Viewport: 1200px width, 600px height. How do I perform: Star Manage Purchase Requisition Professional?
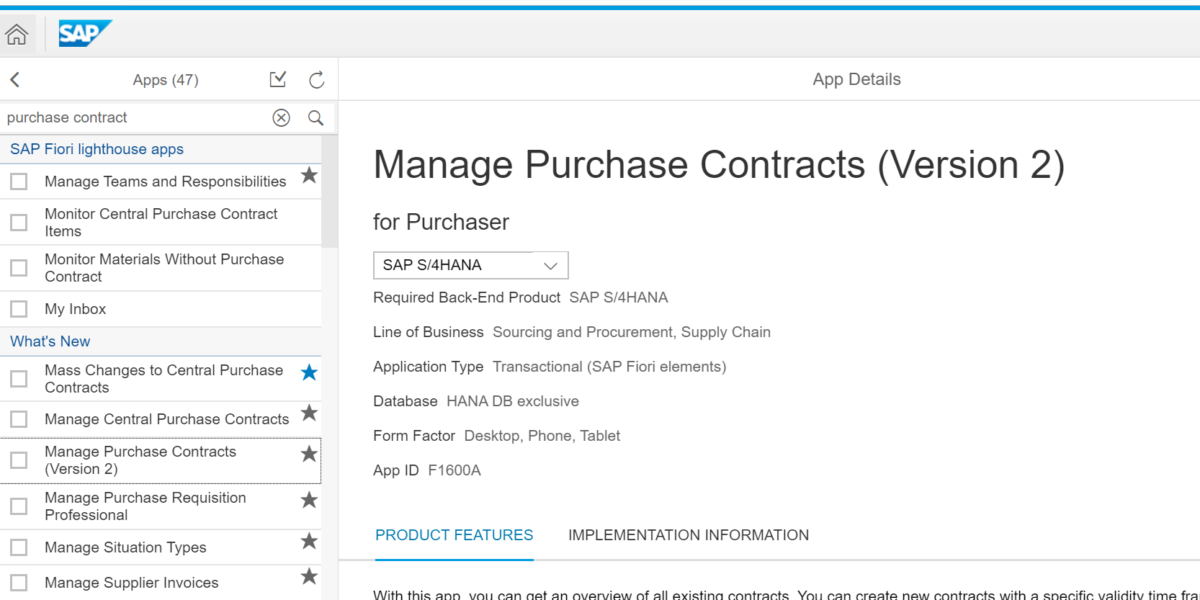(309, 499)
